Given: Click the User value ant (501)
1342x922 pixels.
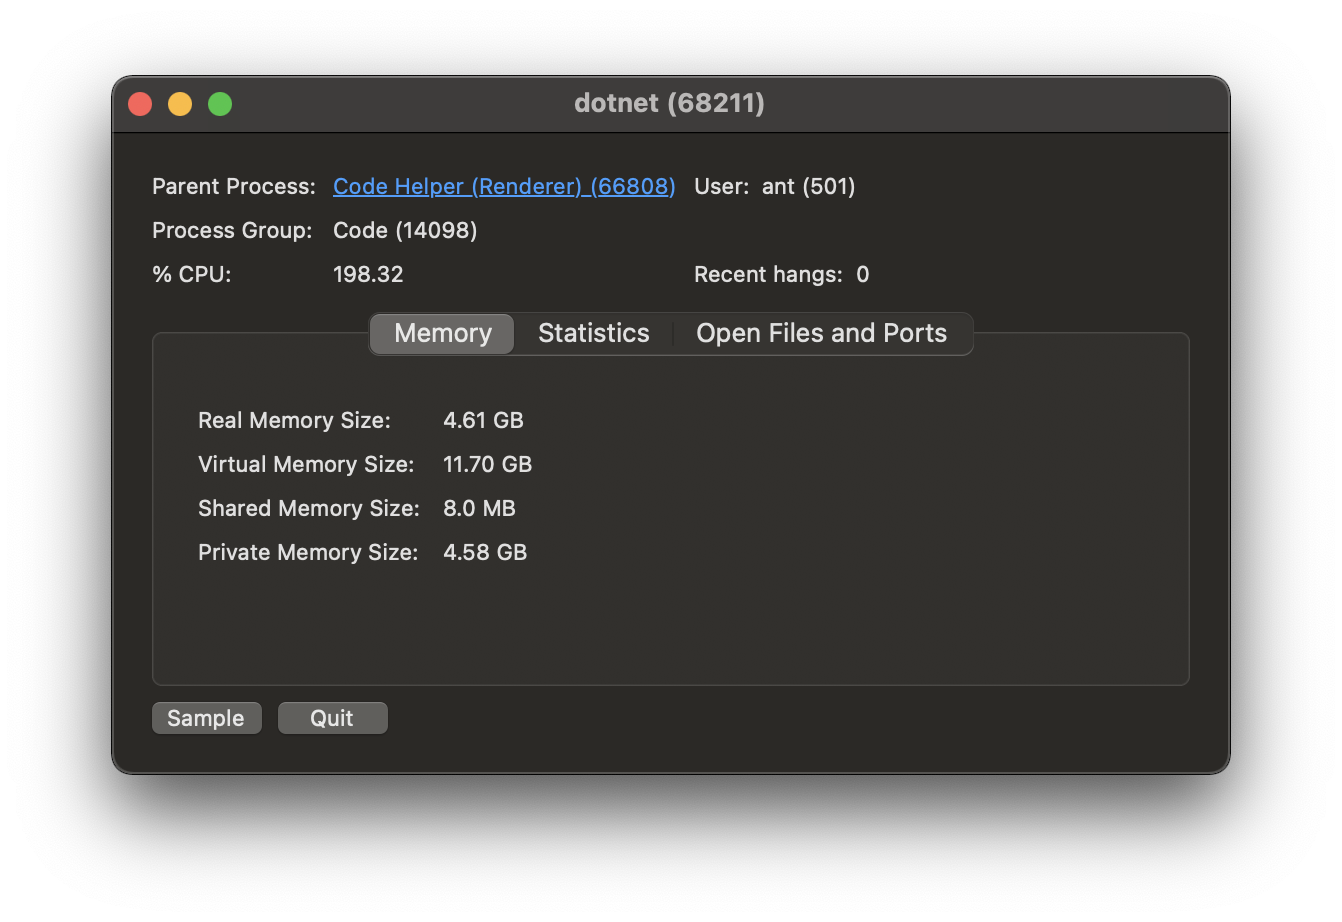Looking at the screenshot, I should [808, 186].
